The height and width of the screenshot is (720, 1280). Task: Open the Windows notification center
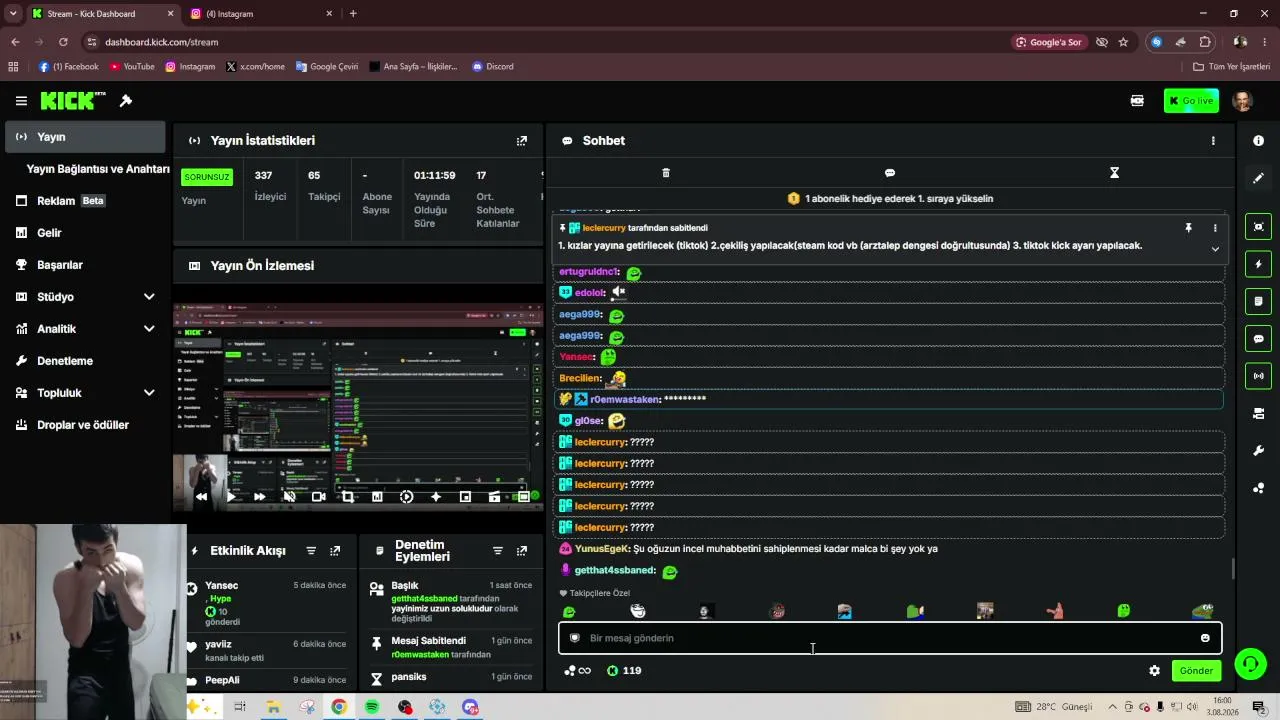point(1259,707)
